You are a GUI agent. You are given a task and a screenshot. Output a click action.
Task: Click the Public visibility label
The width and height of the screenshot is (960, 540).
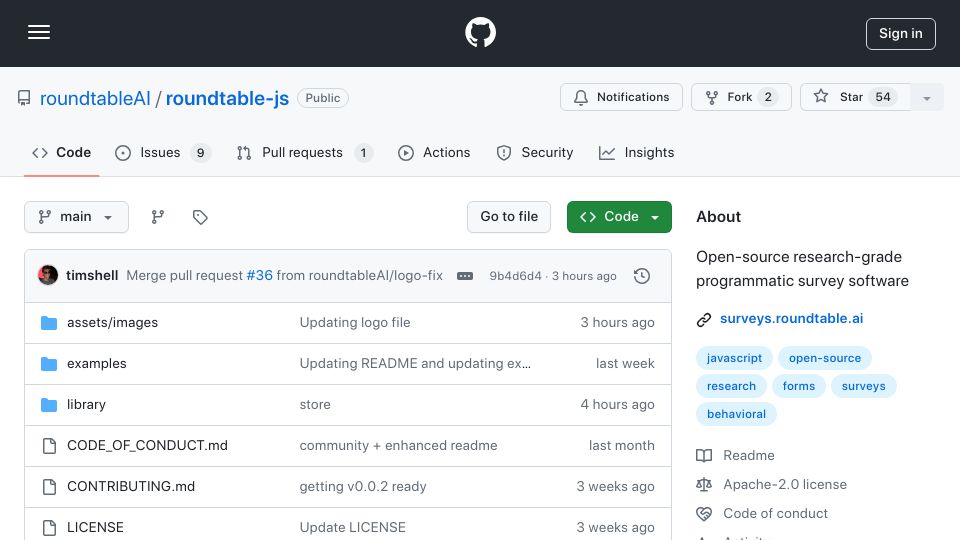pyautogui.click(x=323, y=98)
